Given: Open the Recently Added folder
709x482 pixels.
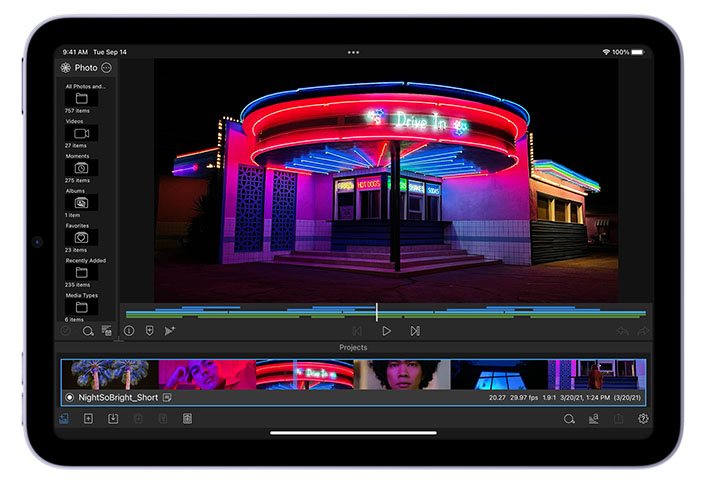Looking at the screenshot, I should pos(81,272).
